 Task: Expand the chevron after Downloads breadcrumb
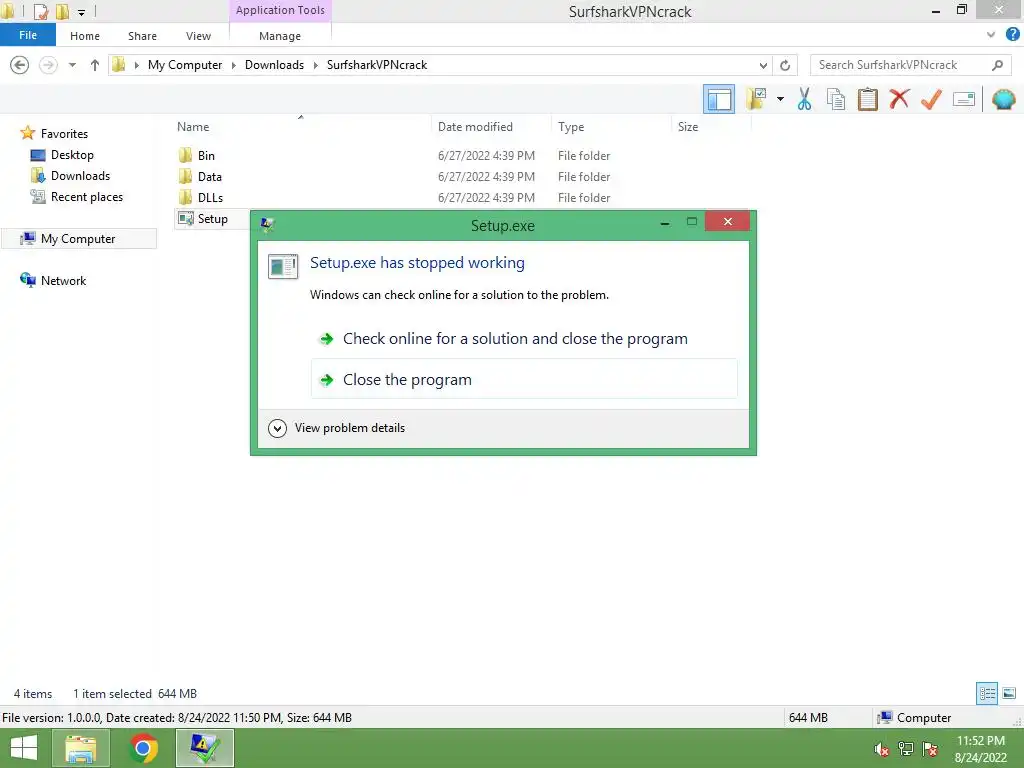pyautogui.click(x=315, y=65)
